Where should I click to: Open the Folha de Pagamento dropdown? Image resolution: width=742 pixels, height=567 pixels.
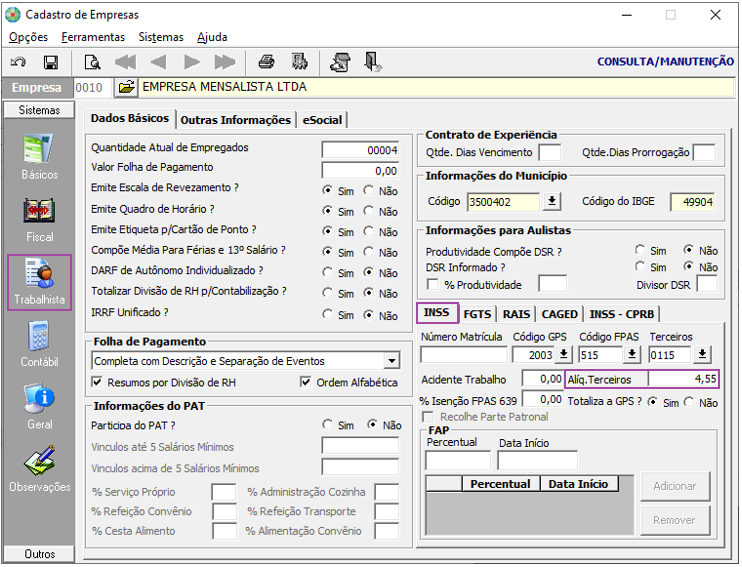(x=392, y=361)
